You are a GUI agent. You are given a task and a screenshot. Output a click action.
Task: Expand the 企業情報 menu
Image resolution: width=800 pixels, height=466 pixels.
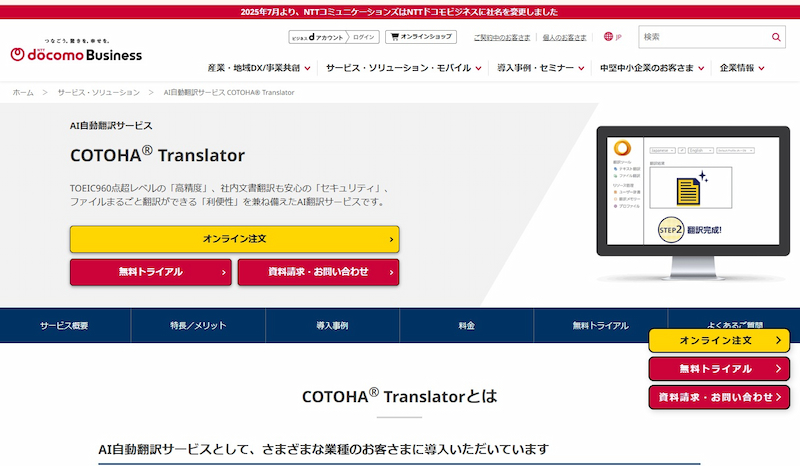(x=742, y=68)
